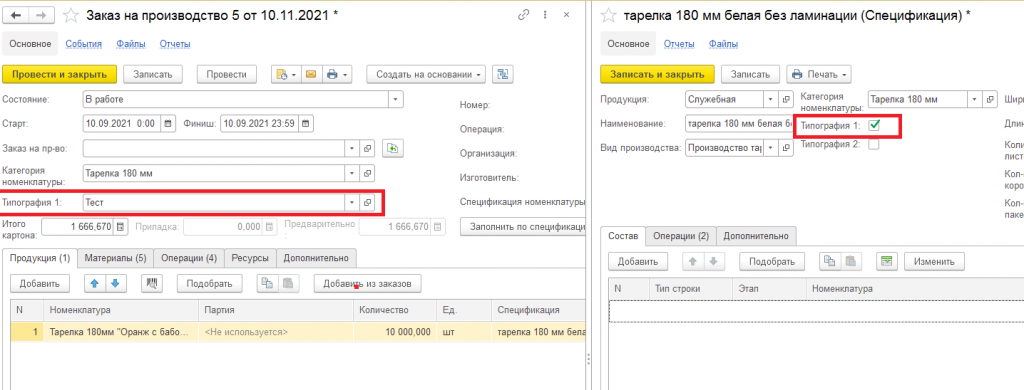Copy rows icon in Продукция toolbar
Image resolution: width=1024 pixels, height=390 pixels.
(267, 284)
